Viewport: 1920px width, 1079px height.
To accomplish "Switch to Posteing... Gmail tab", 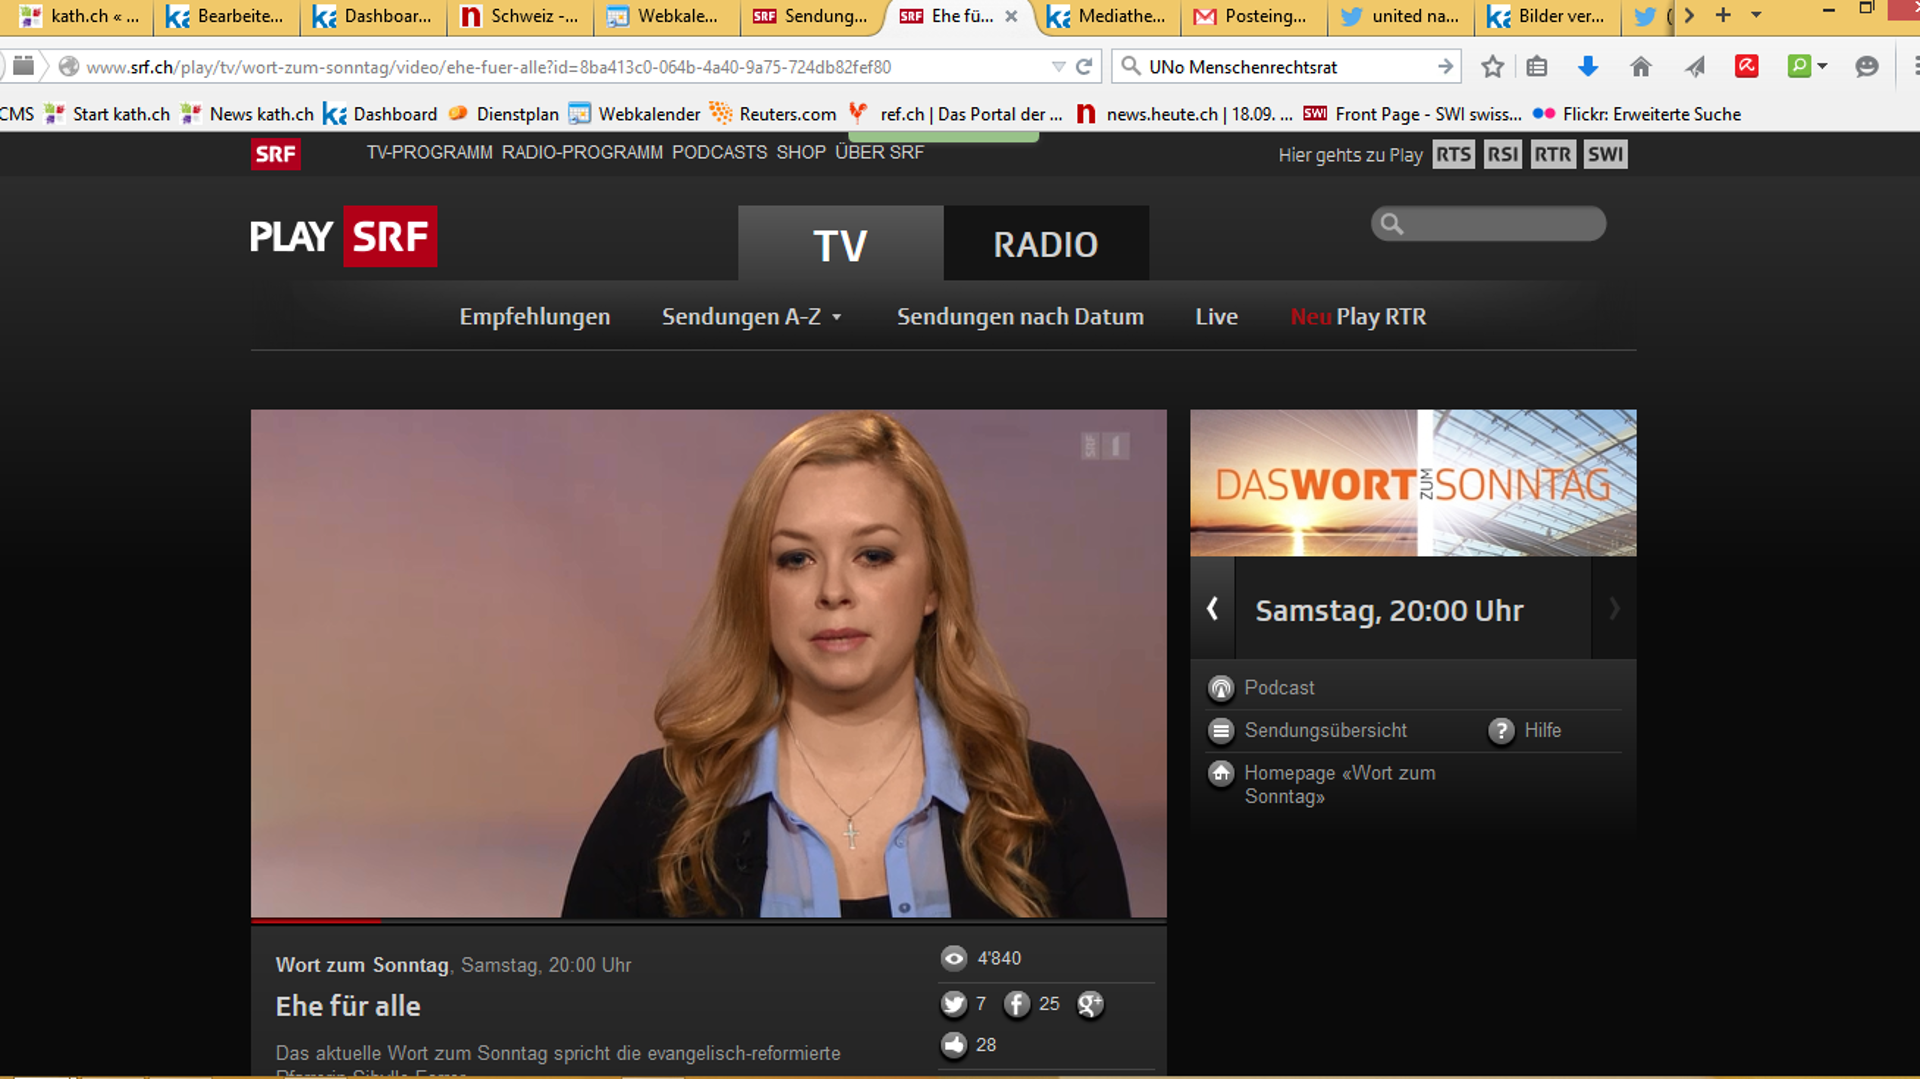I will (x=1253, y=17).
